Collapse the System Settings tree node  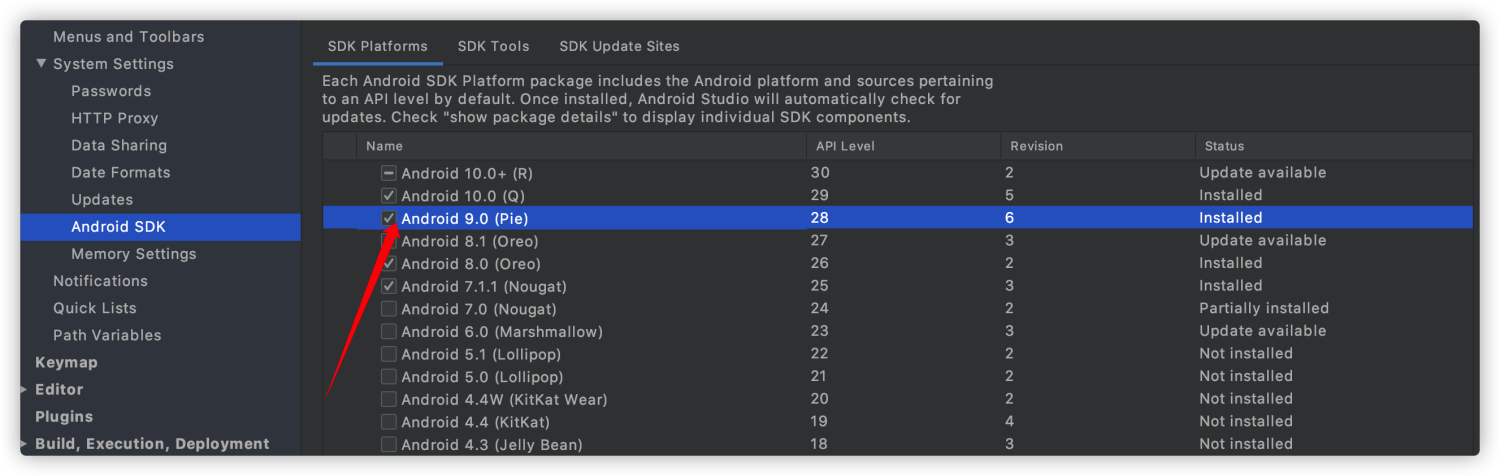(x=41, y=64)
